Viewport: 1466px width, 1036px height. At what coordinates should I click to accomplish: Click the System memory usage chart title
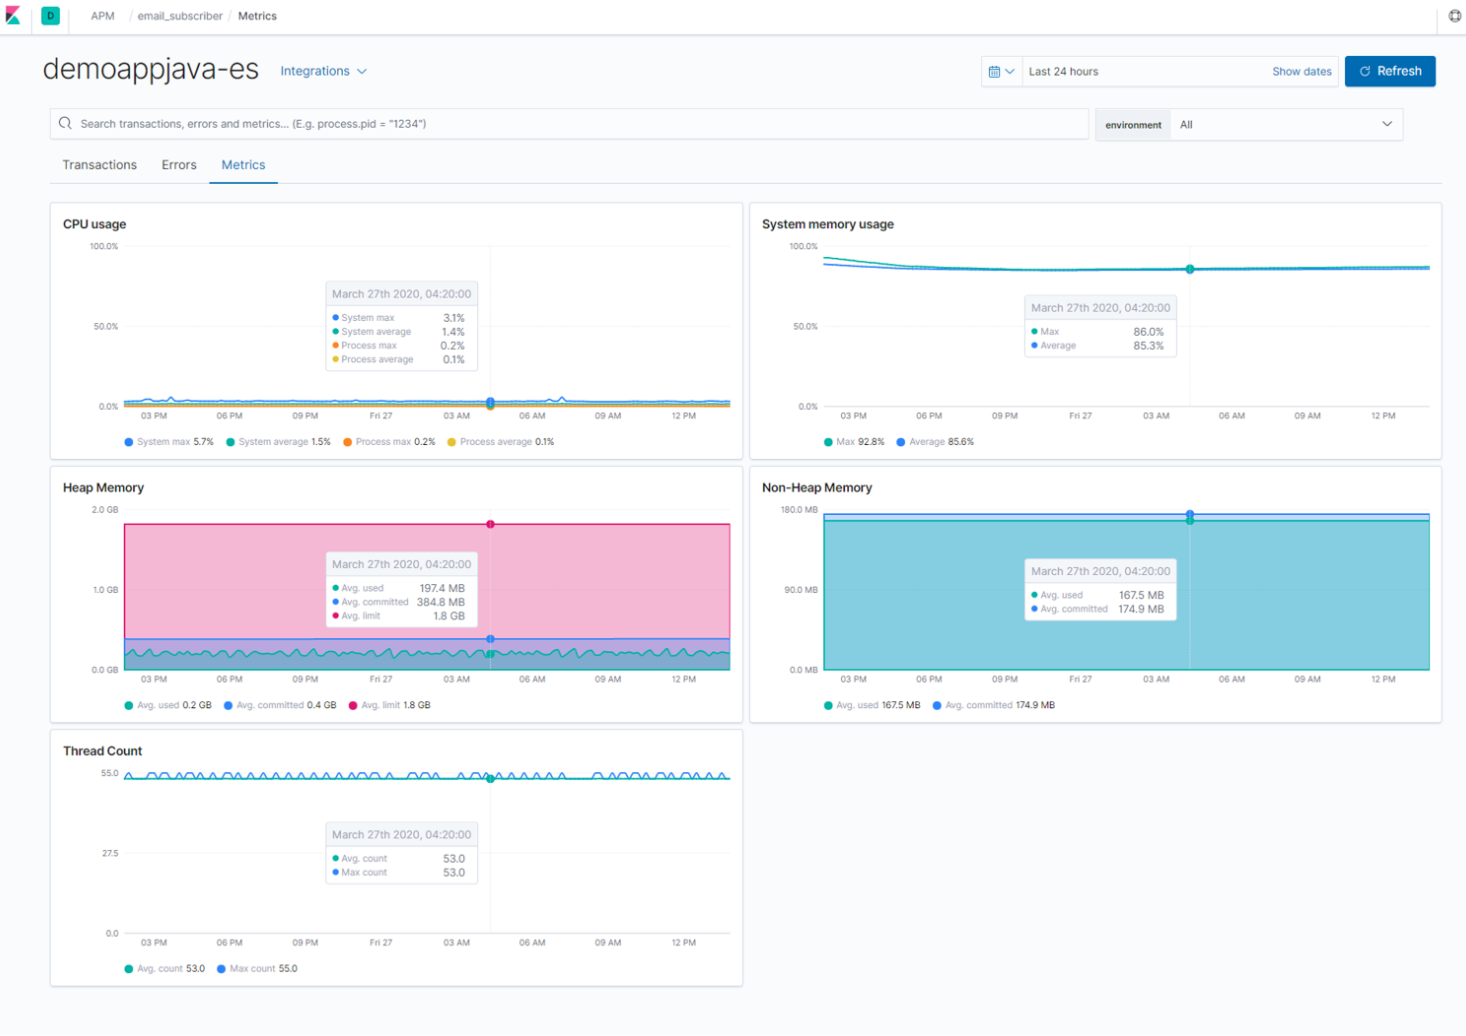tap(828, 224)
